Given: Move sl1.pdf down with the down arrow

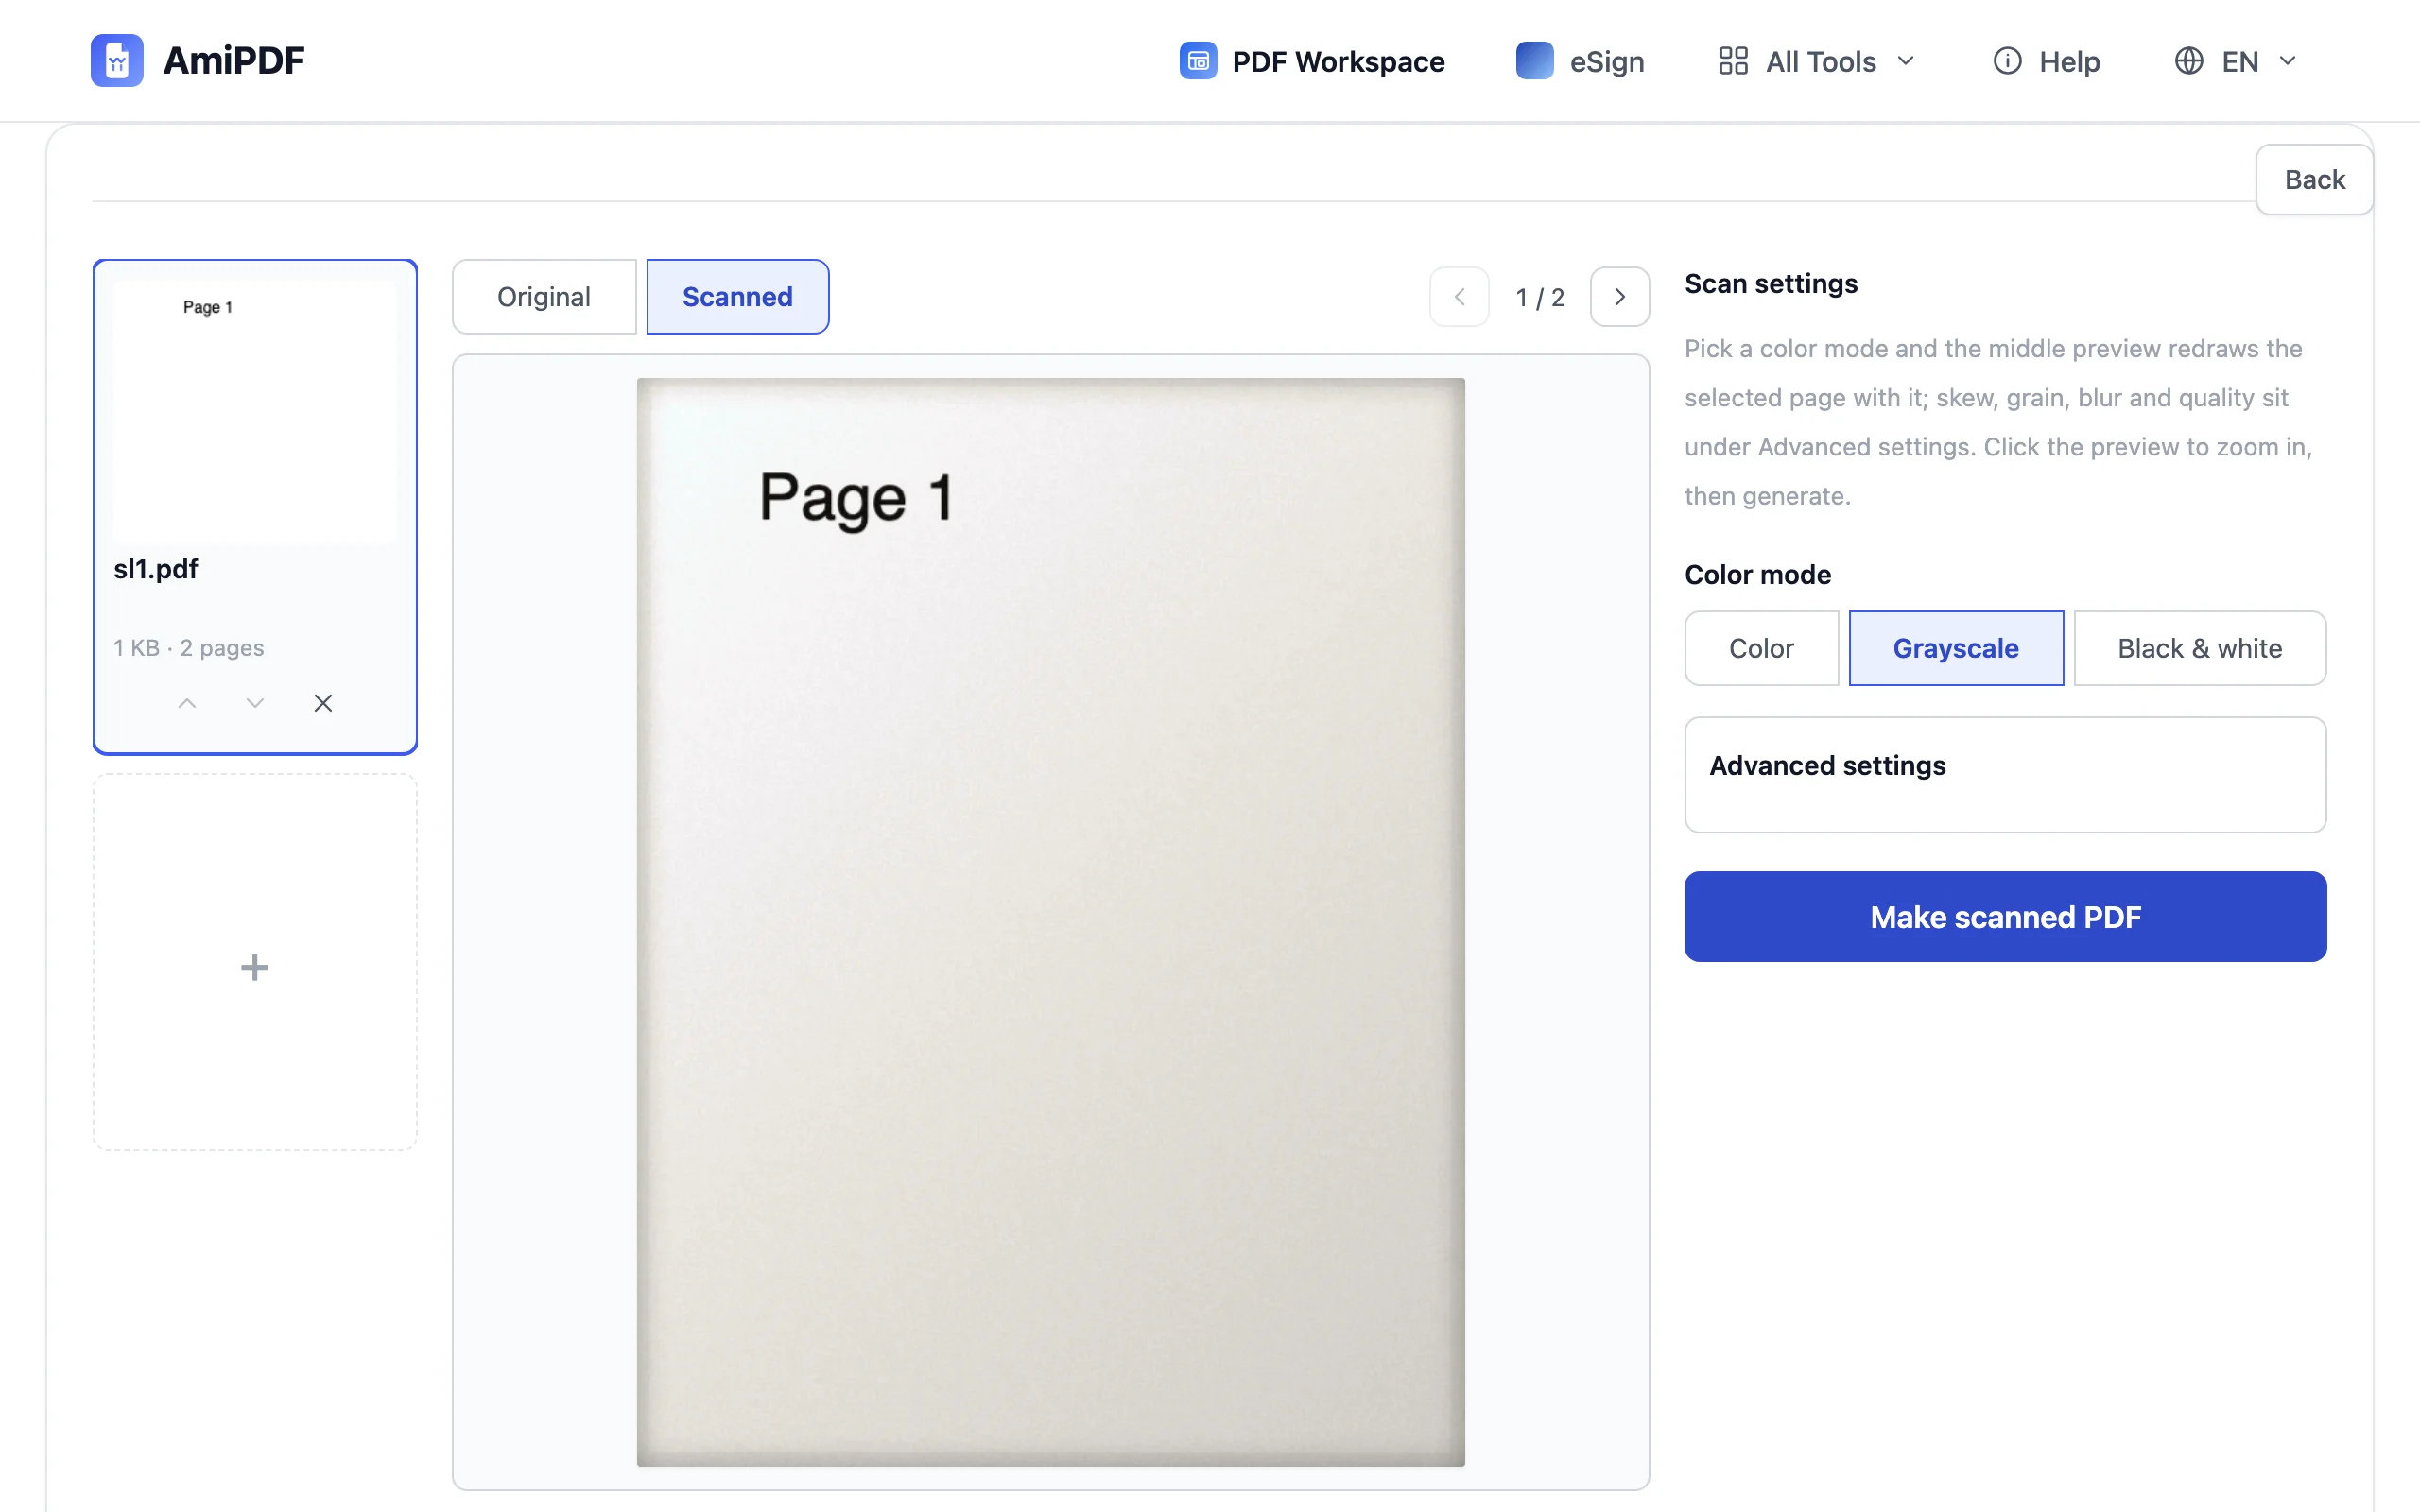Looking at the screenshot, I should [x=255, y=703].
